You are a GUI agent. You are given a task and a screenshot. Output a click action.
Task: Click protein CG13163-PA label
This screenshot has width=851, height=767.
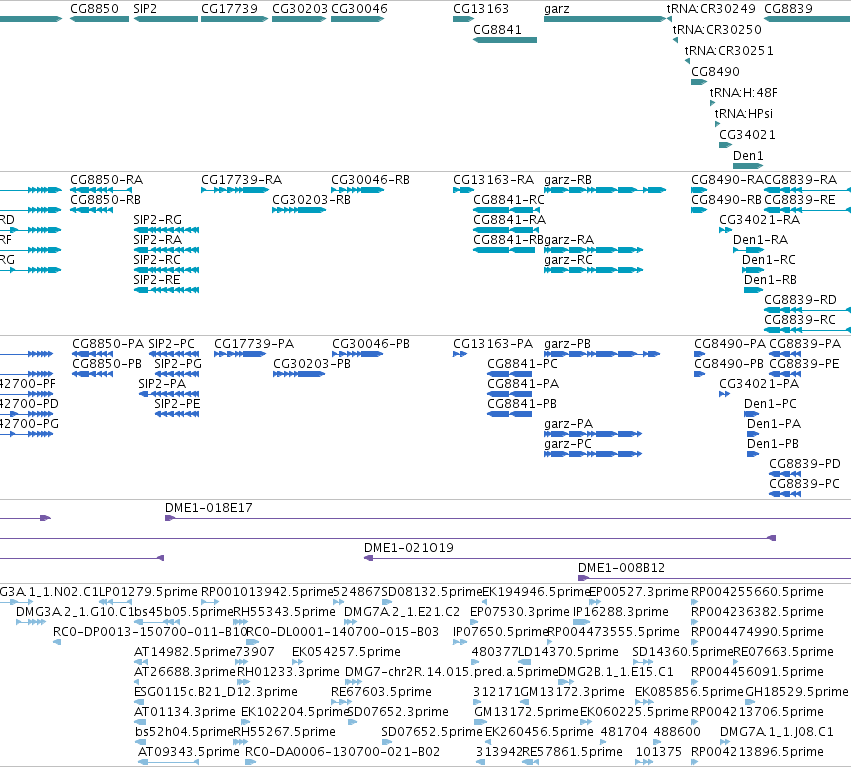(x=493, y=344)
